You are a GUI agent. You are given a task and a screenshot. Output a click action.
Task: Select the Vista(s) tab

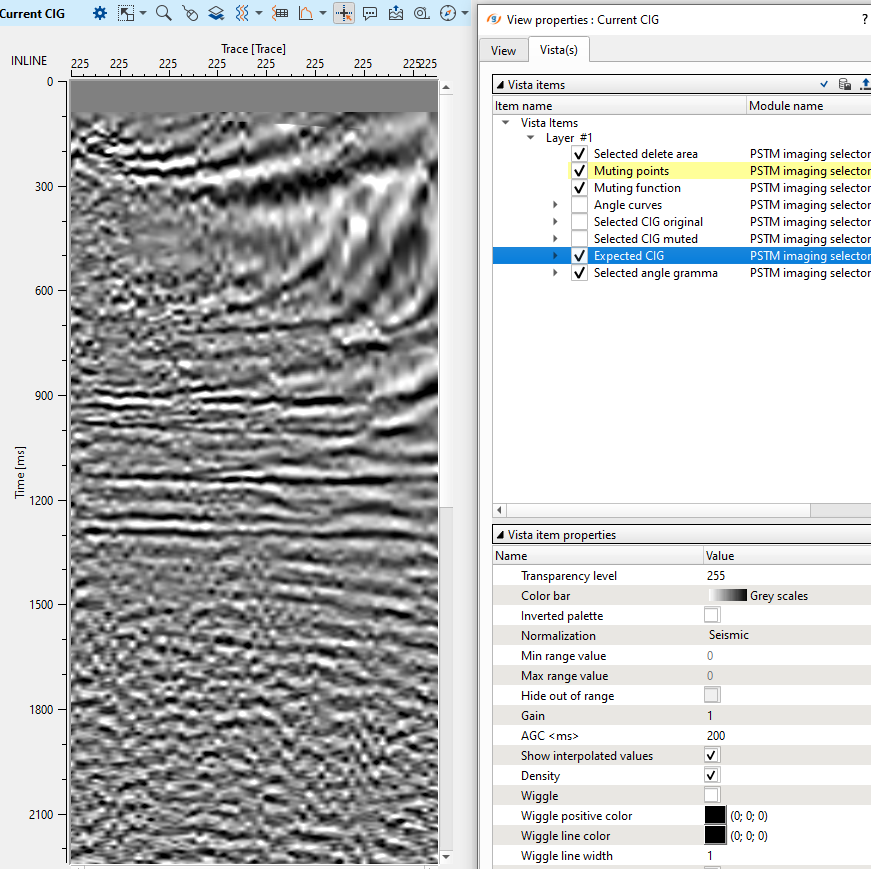pos(559,50)
